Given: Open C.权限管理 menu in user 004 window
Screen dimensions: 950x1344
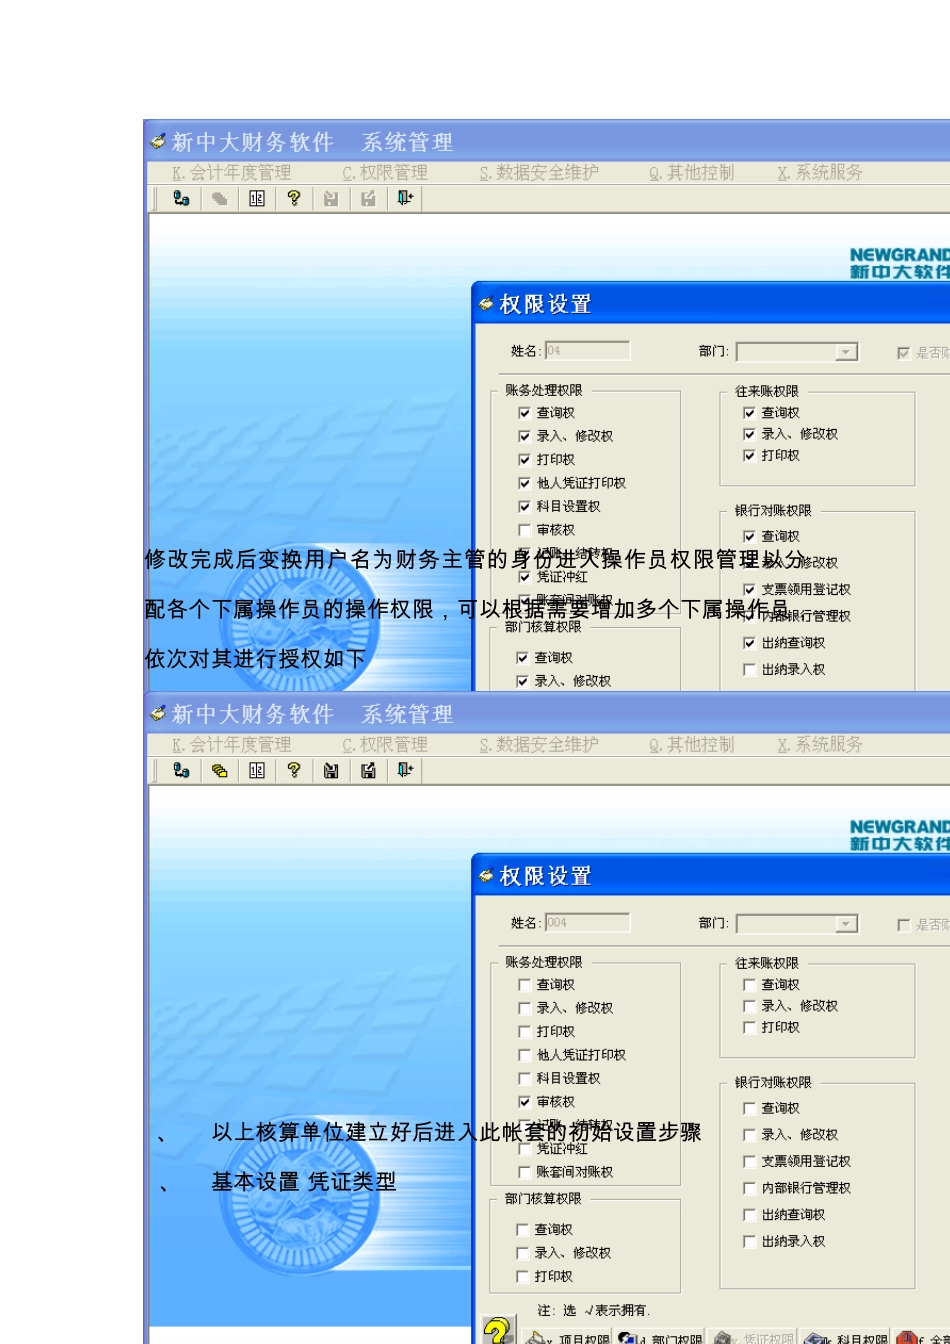Looking at the screenshot, I should [385, 745].
